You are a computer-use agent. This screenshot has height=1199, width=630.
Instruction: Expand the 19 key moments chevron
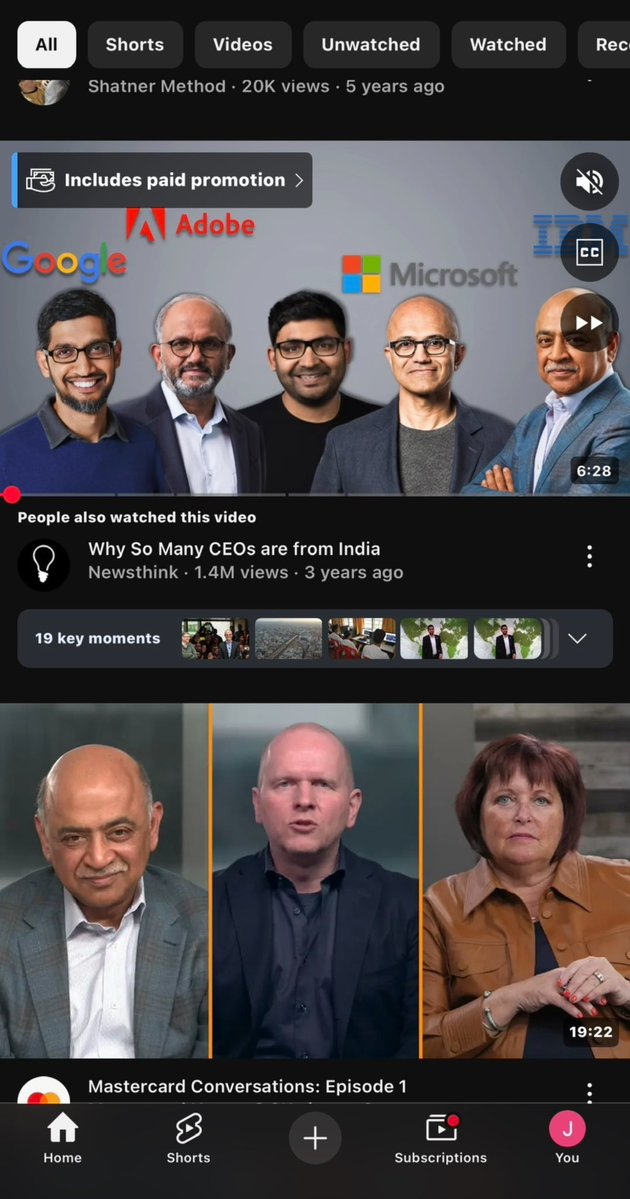point(577,638)
